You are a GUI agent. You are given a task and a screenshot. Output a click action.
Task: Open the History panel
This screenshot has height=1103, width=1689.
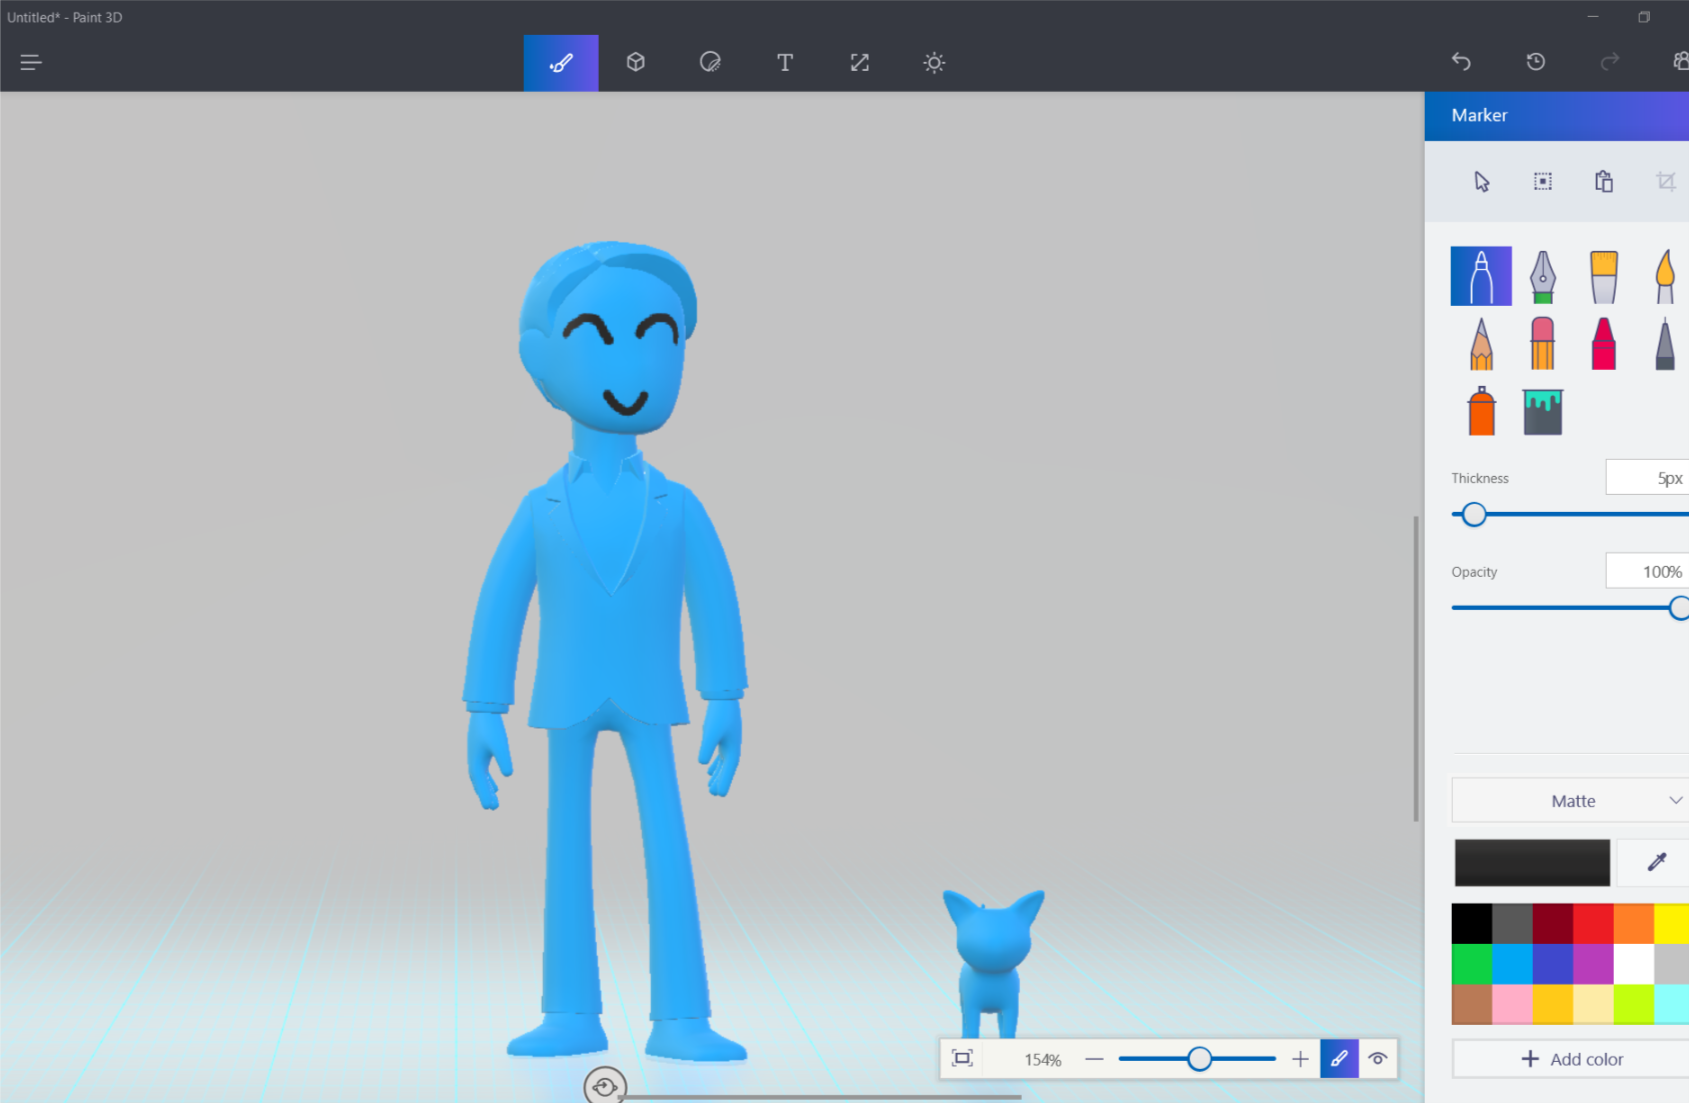click(x=1536, y=62)
